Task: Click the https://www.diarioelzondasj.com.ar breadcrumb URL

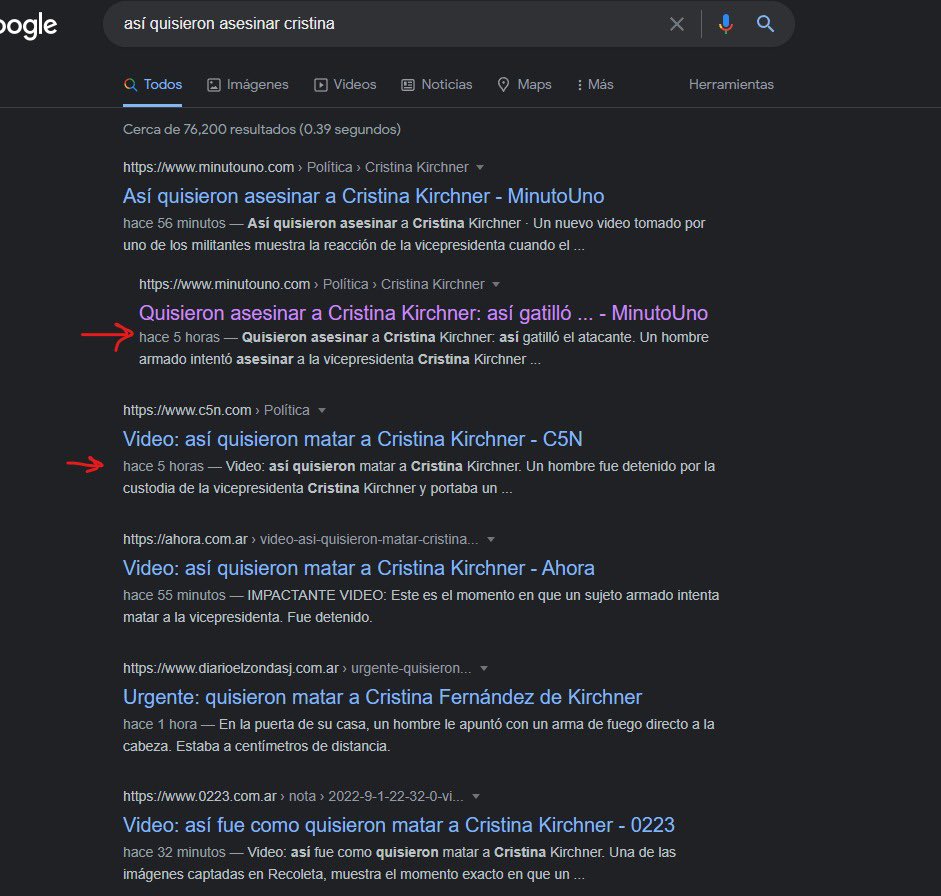Action: pos(297,669)
